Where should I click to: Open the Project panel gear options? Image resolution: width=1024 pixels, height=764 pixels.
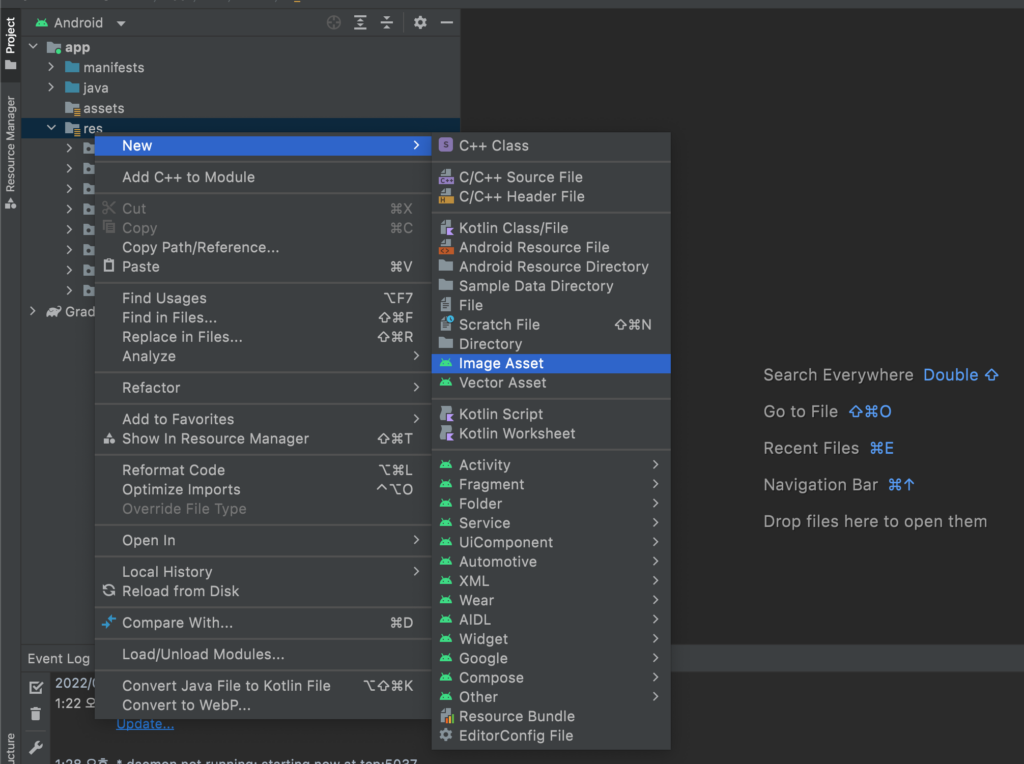click(420, 23)
